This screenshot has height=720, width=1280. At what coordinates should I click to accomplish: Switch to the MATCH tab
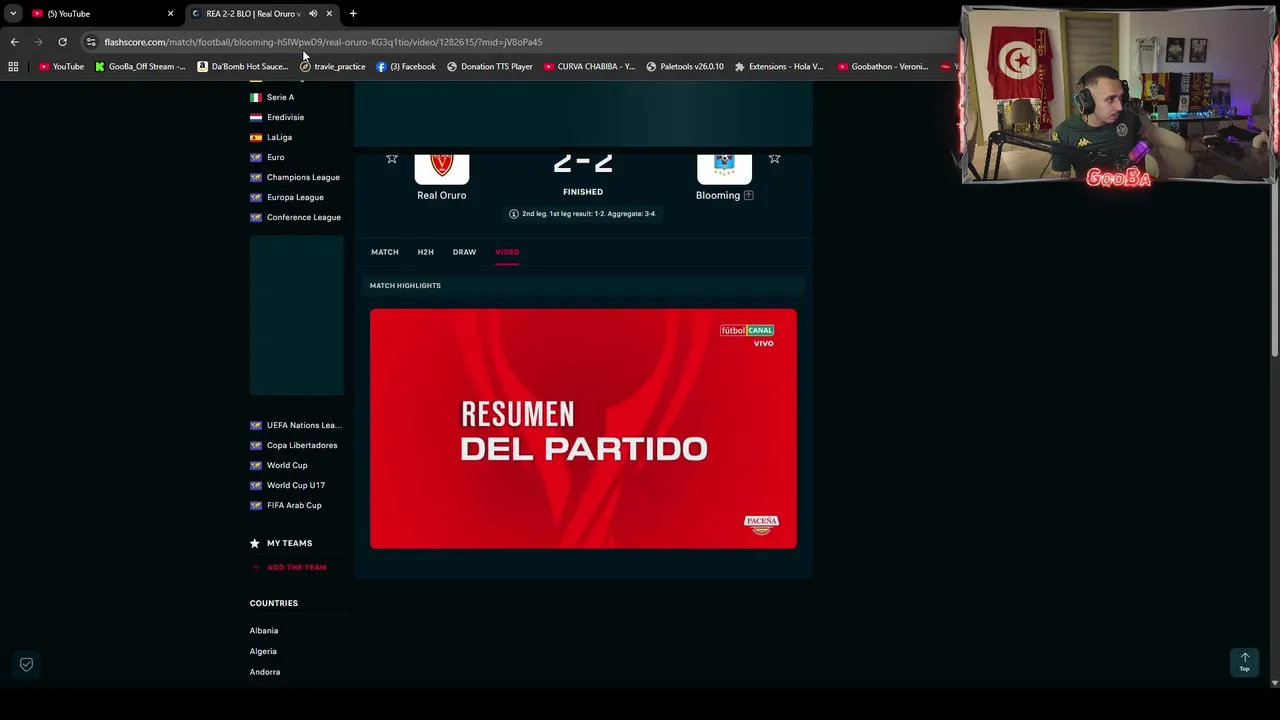click(x=385, y=252)
